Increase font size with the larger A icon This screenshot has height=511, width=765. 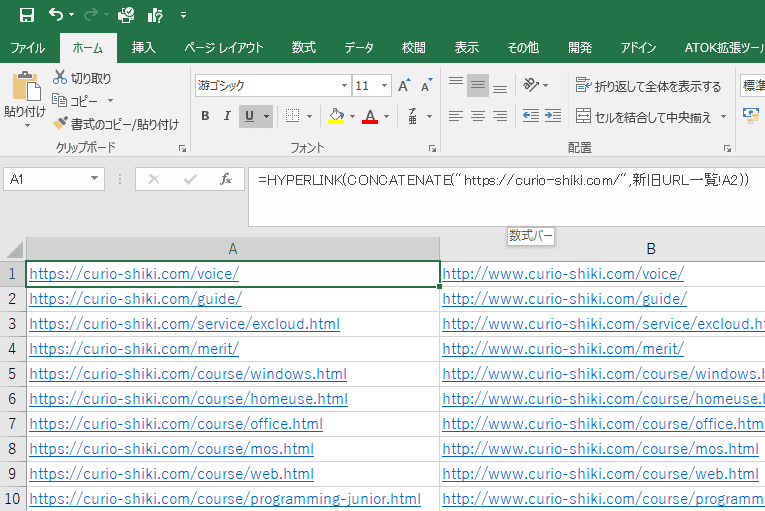(x=404, y=86)
